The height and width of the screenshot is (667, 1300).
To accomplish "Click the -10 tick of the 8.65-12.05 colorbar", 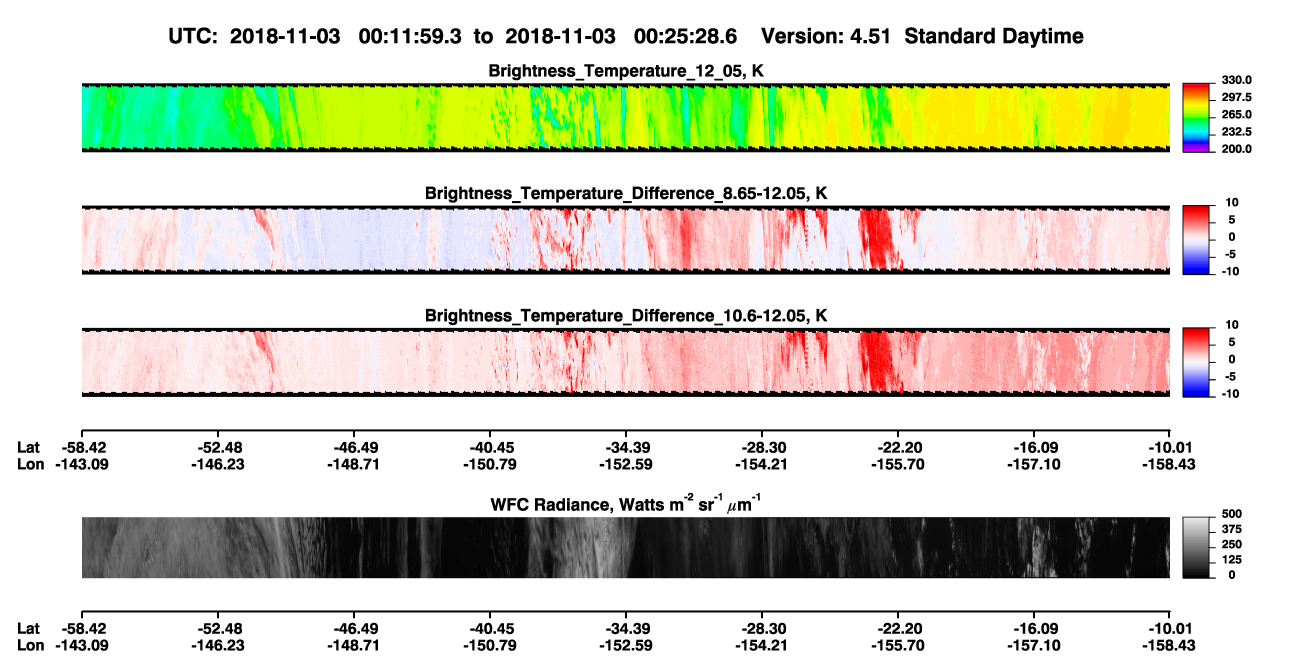I will (1230, 271).
